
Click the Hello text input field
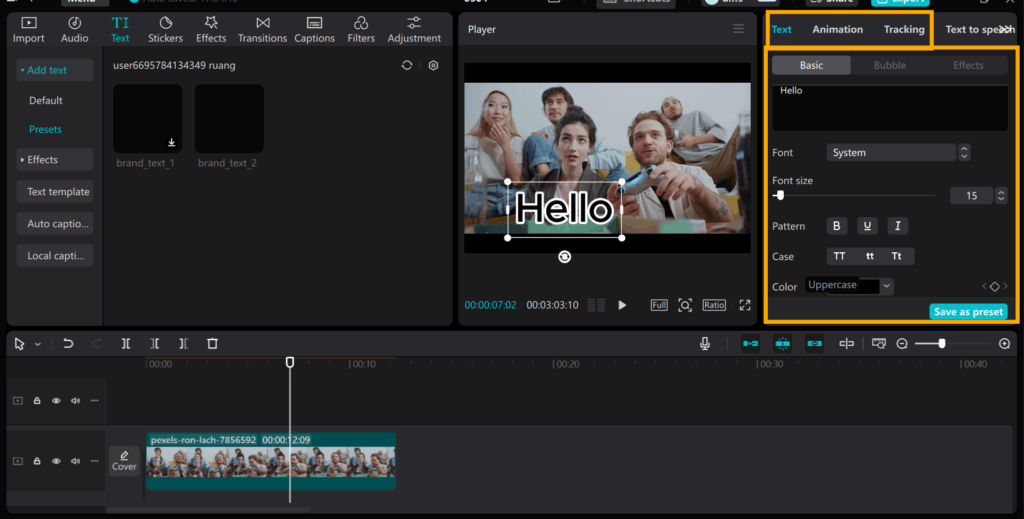pyautogui.click(x=889, y=108)
